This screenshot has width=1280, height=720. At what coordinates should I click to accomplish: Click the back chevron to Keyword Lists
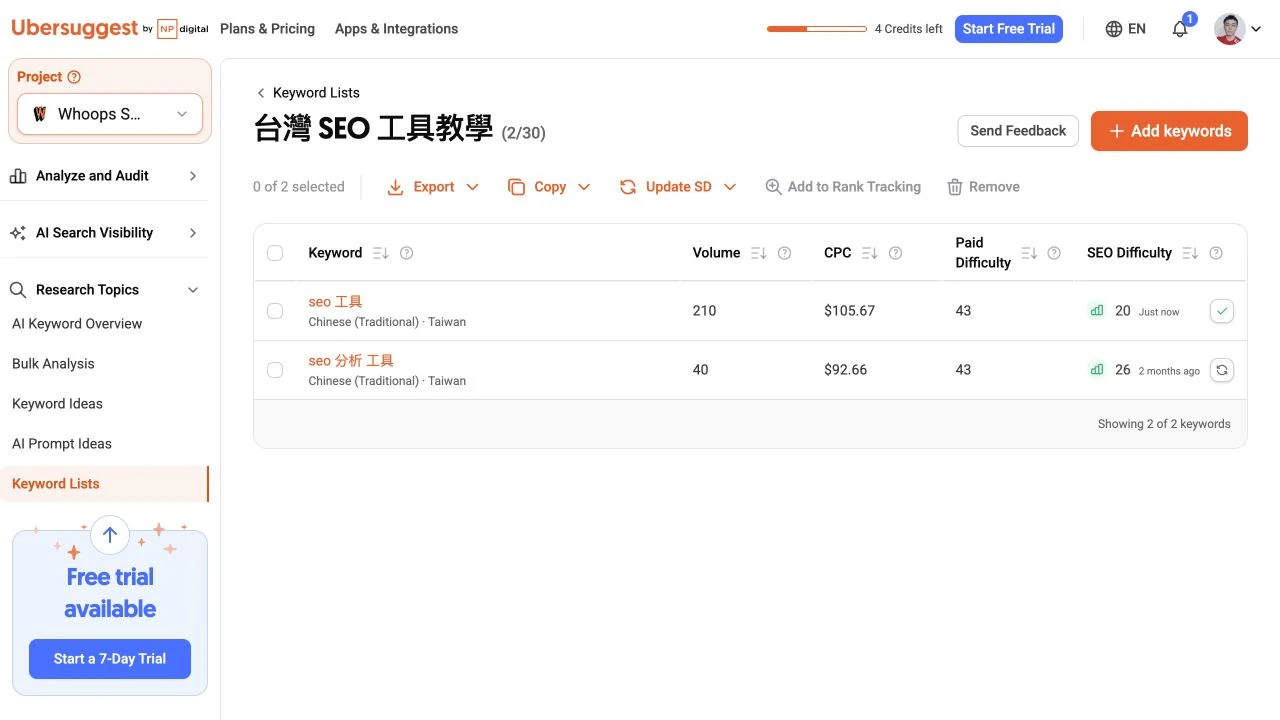[x=261, y=93]
